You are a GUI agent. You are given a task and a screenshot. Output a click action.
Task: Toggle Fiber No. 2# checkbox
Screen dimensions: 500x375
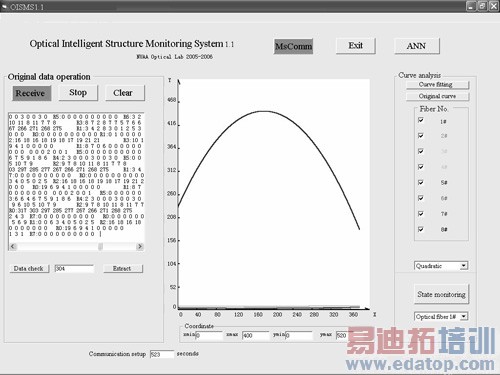421,135
